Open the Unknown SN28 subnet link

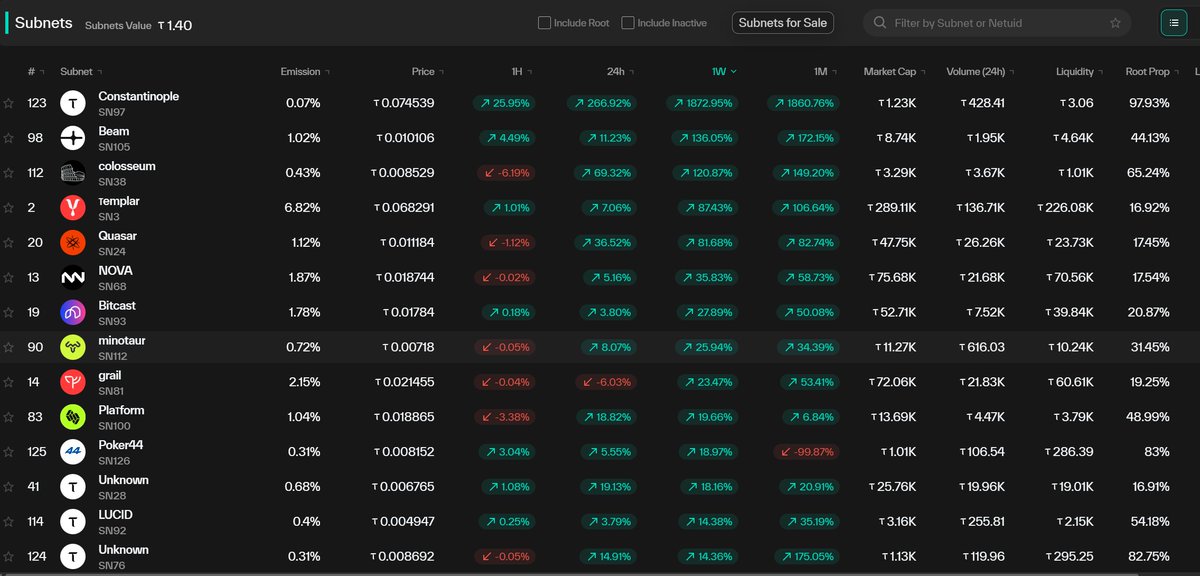tap(123, 480)
